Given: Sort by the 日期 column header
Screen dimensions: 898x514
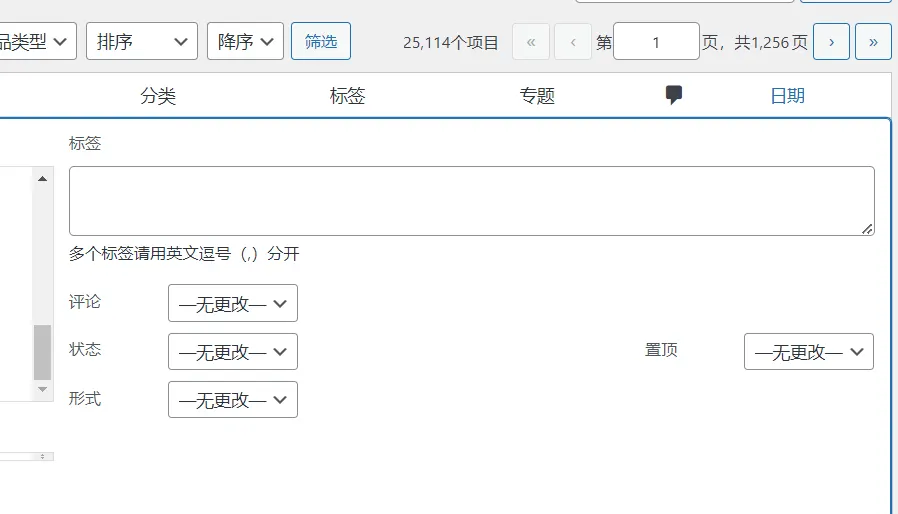Looking at the screenshot, I should pos(787,96).
